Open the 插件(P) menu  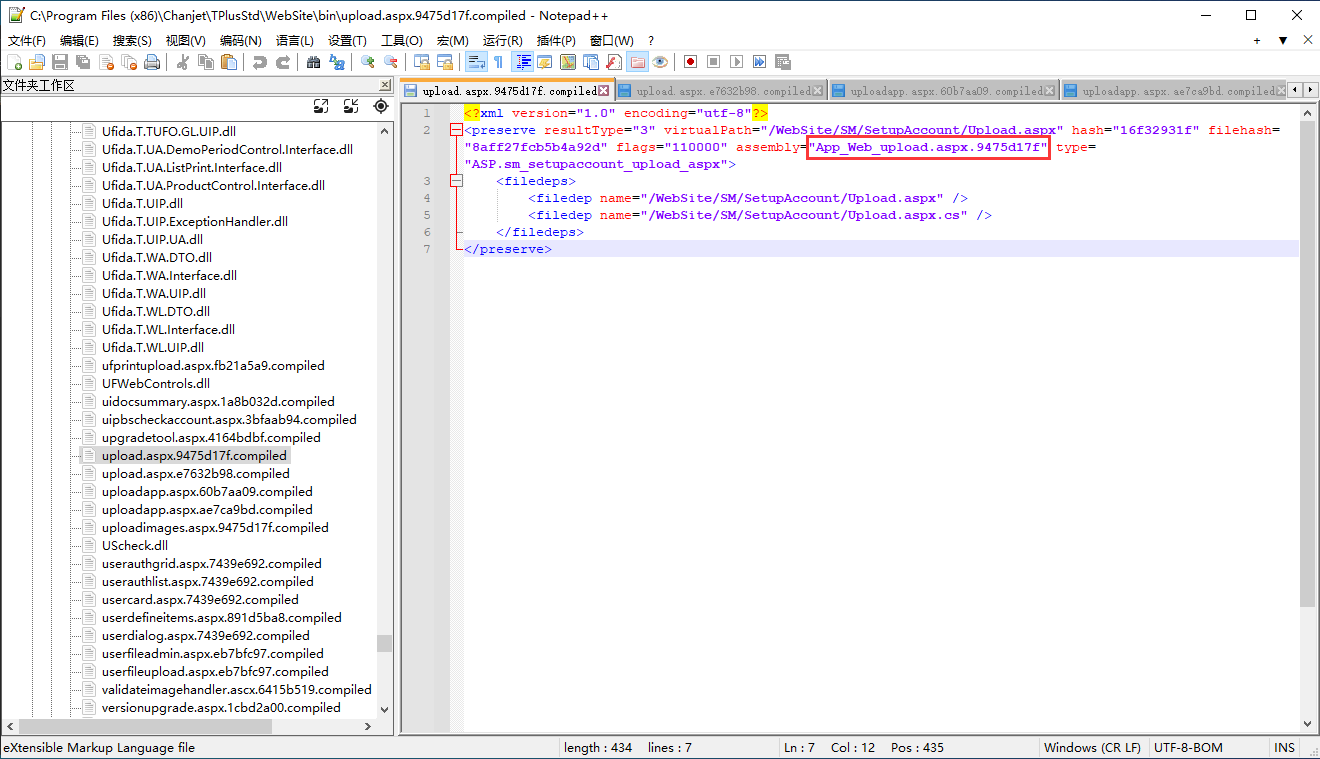tap(556, 40)
